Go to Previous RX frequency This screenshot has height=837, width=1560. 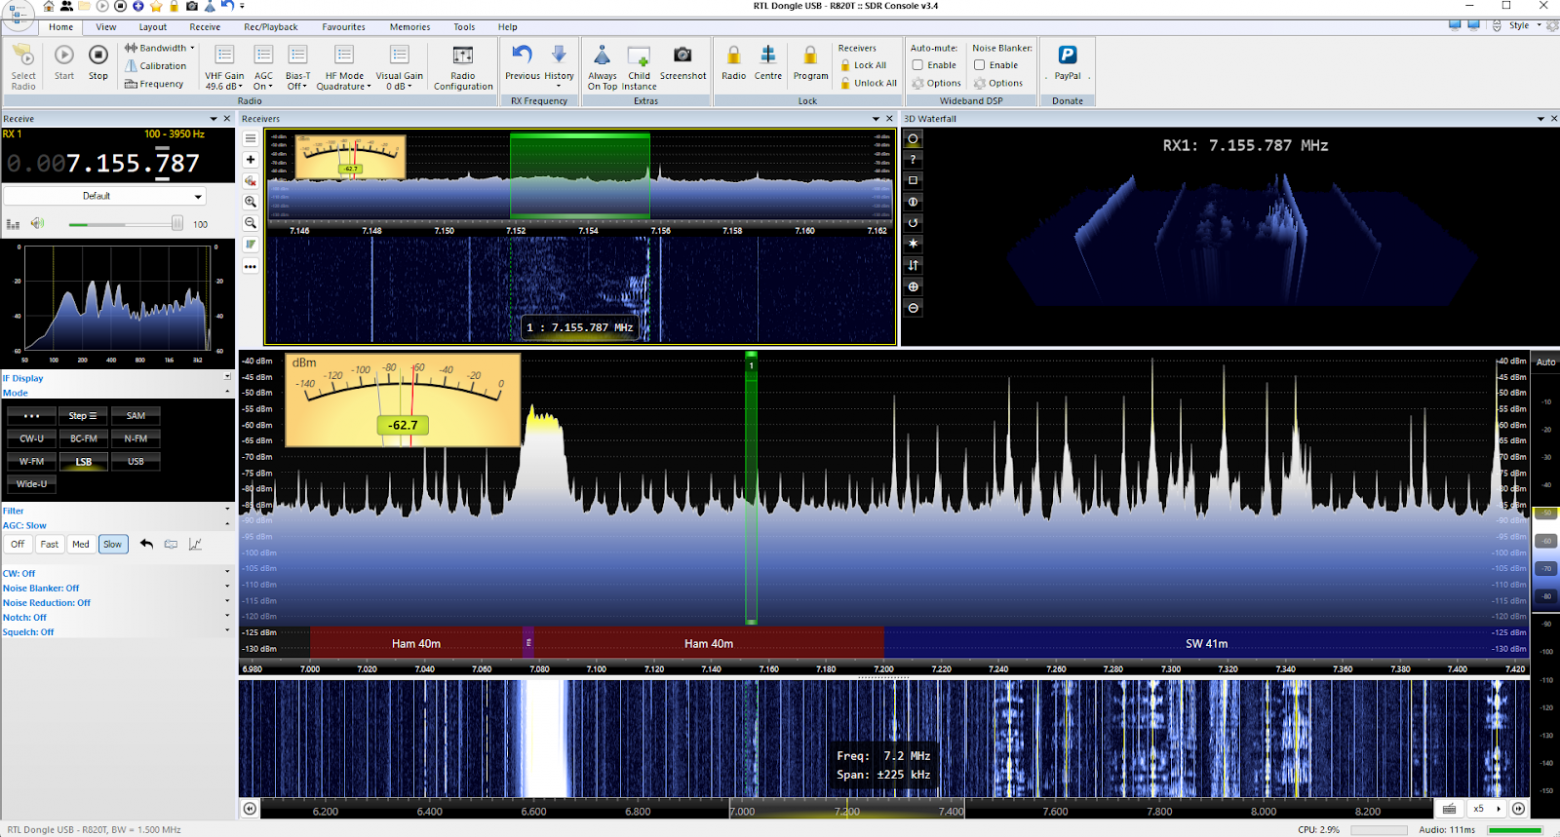click(x=522, y=56)
